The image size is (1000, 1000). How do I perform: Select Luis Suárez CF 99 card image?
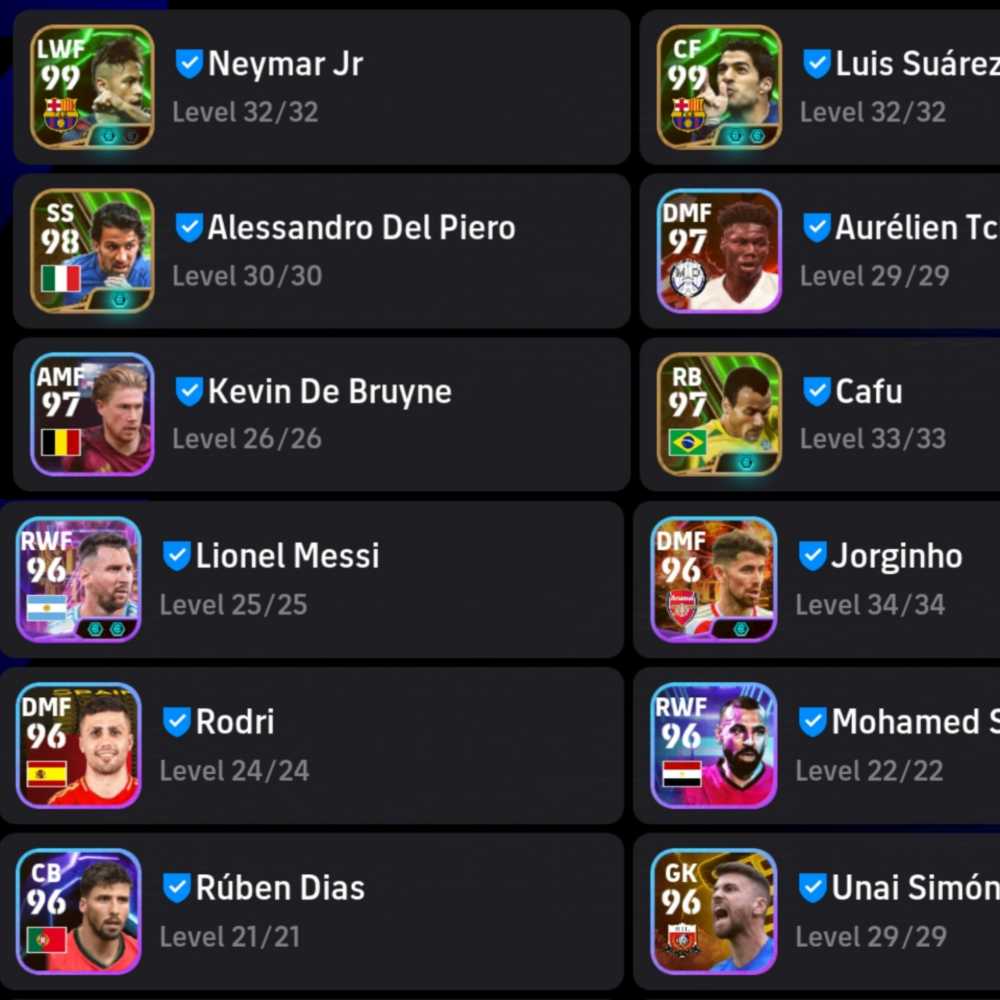[719, 87]
